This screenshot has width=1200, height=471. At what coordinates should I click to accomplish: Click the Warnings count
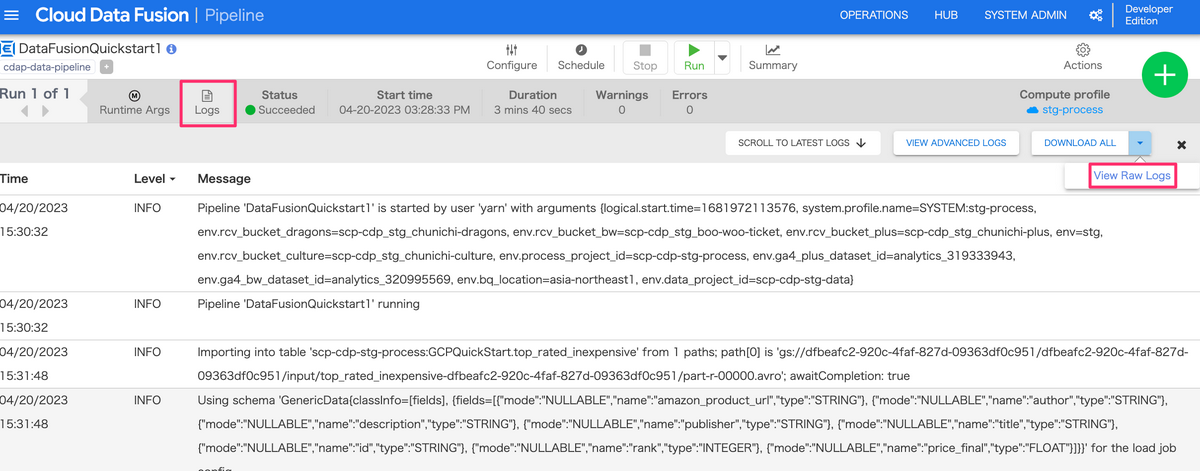tap(622, 110)
